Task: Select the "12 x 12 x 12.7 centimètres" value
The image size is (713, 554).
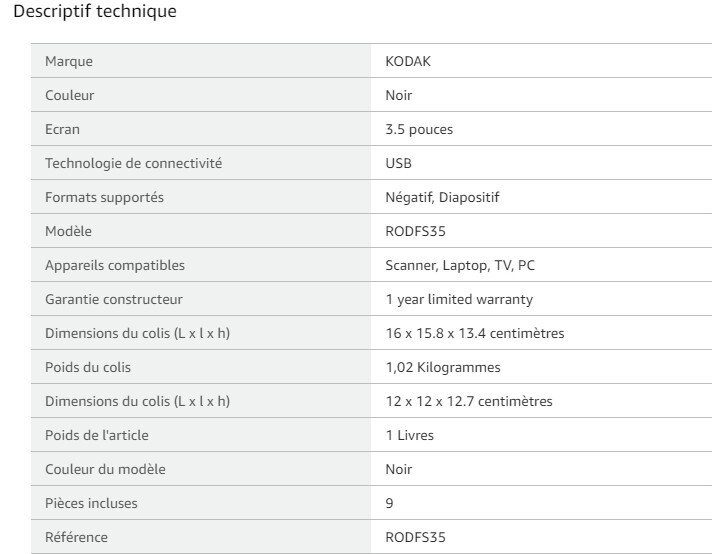Action: coord(469,402)
